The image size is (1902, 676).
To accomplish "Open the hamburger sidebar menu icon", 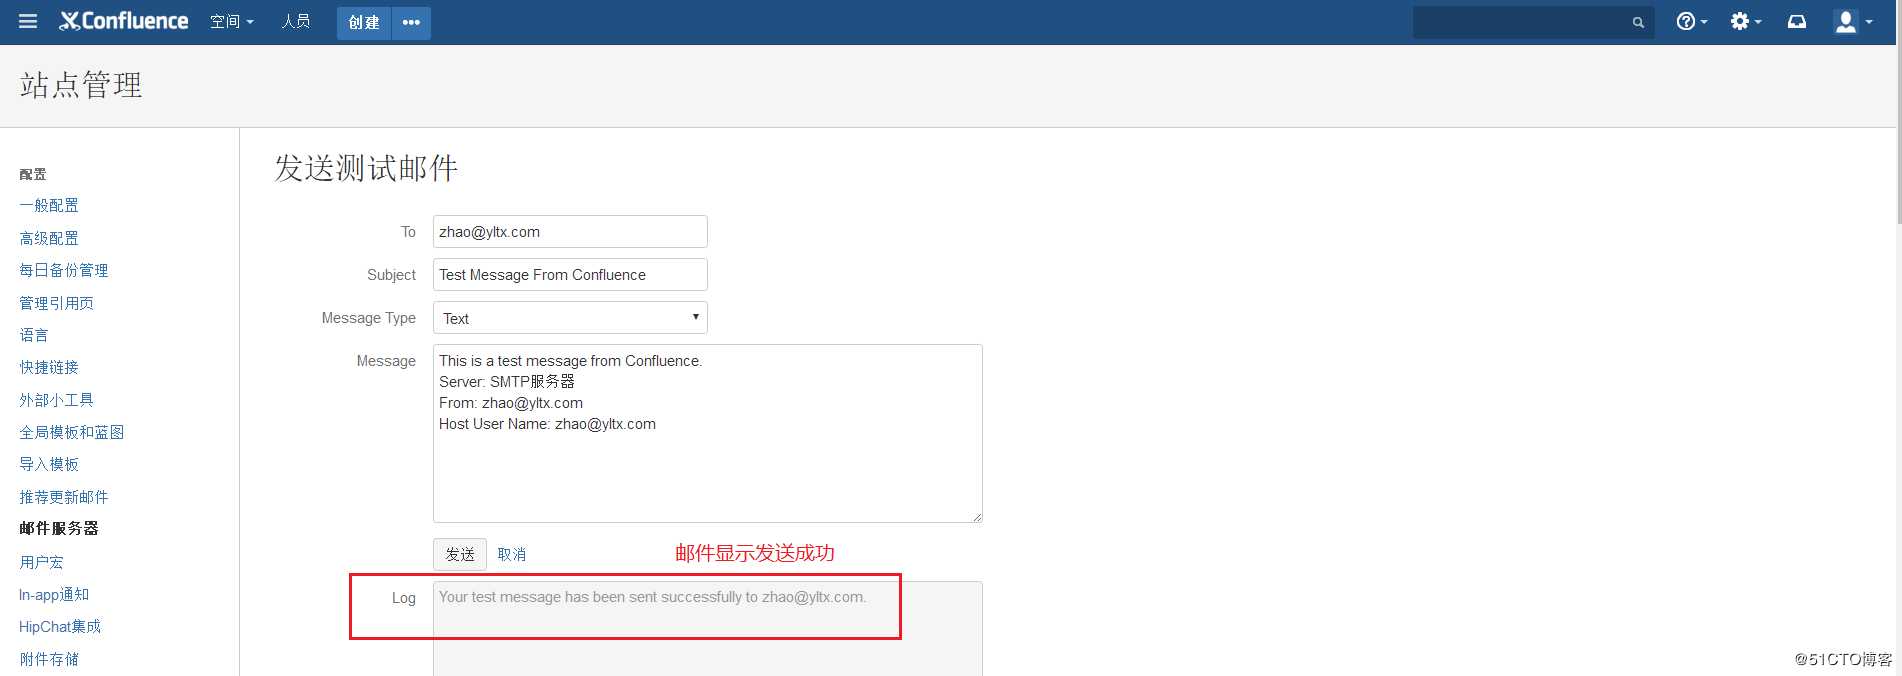I will coord(28,21).
